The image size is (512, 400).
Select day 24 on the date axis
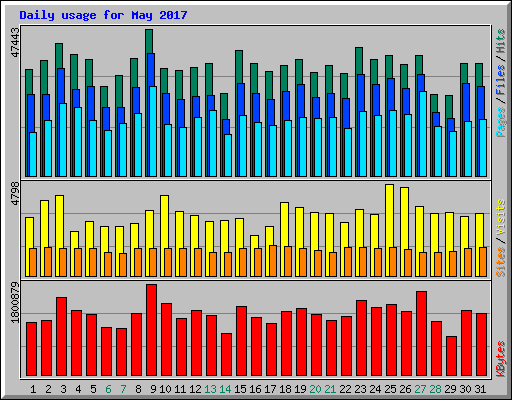point(375,389)
